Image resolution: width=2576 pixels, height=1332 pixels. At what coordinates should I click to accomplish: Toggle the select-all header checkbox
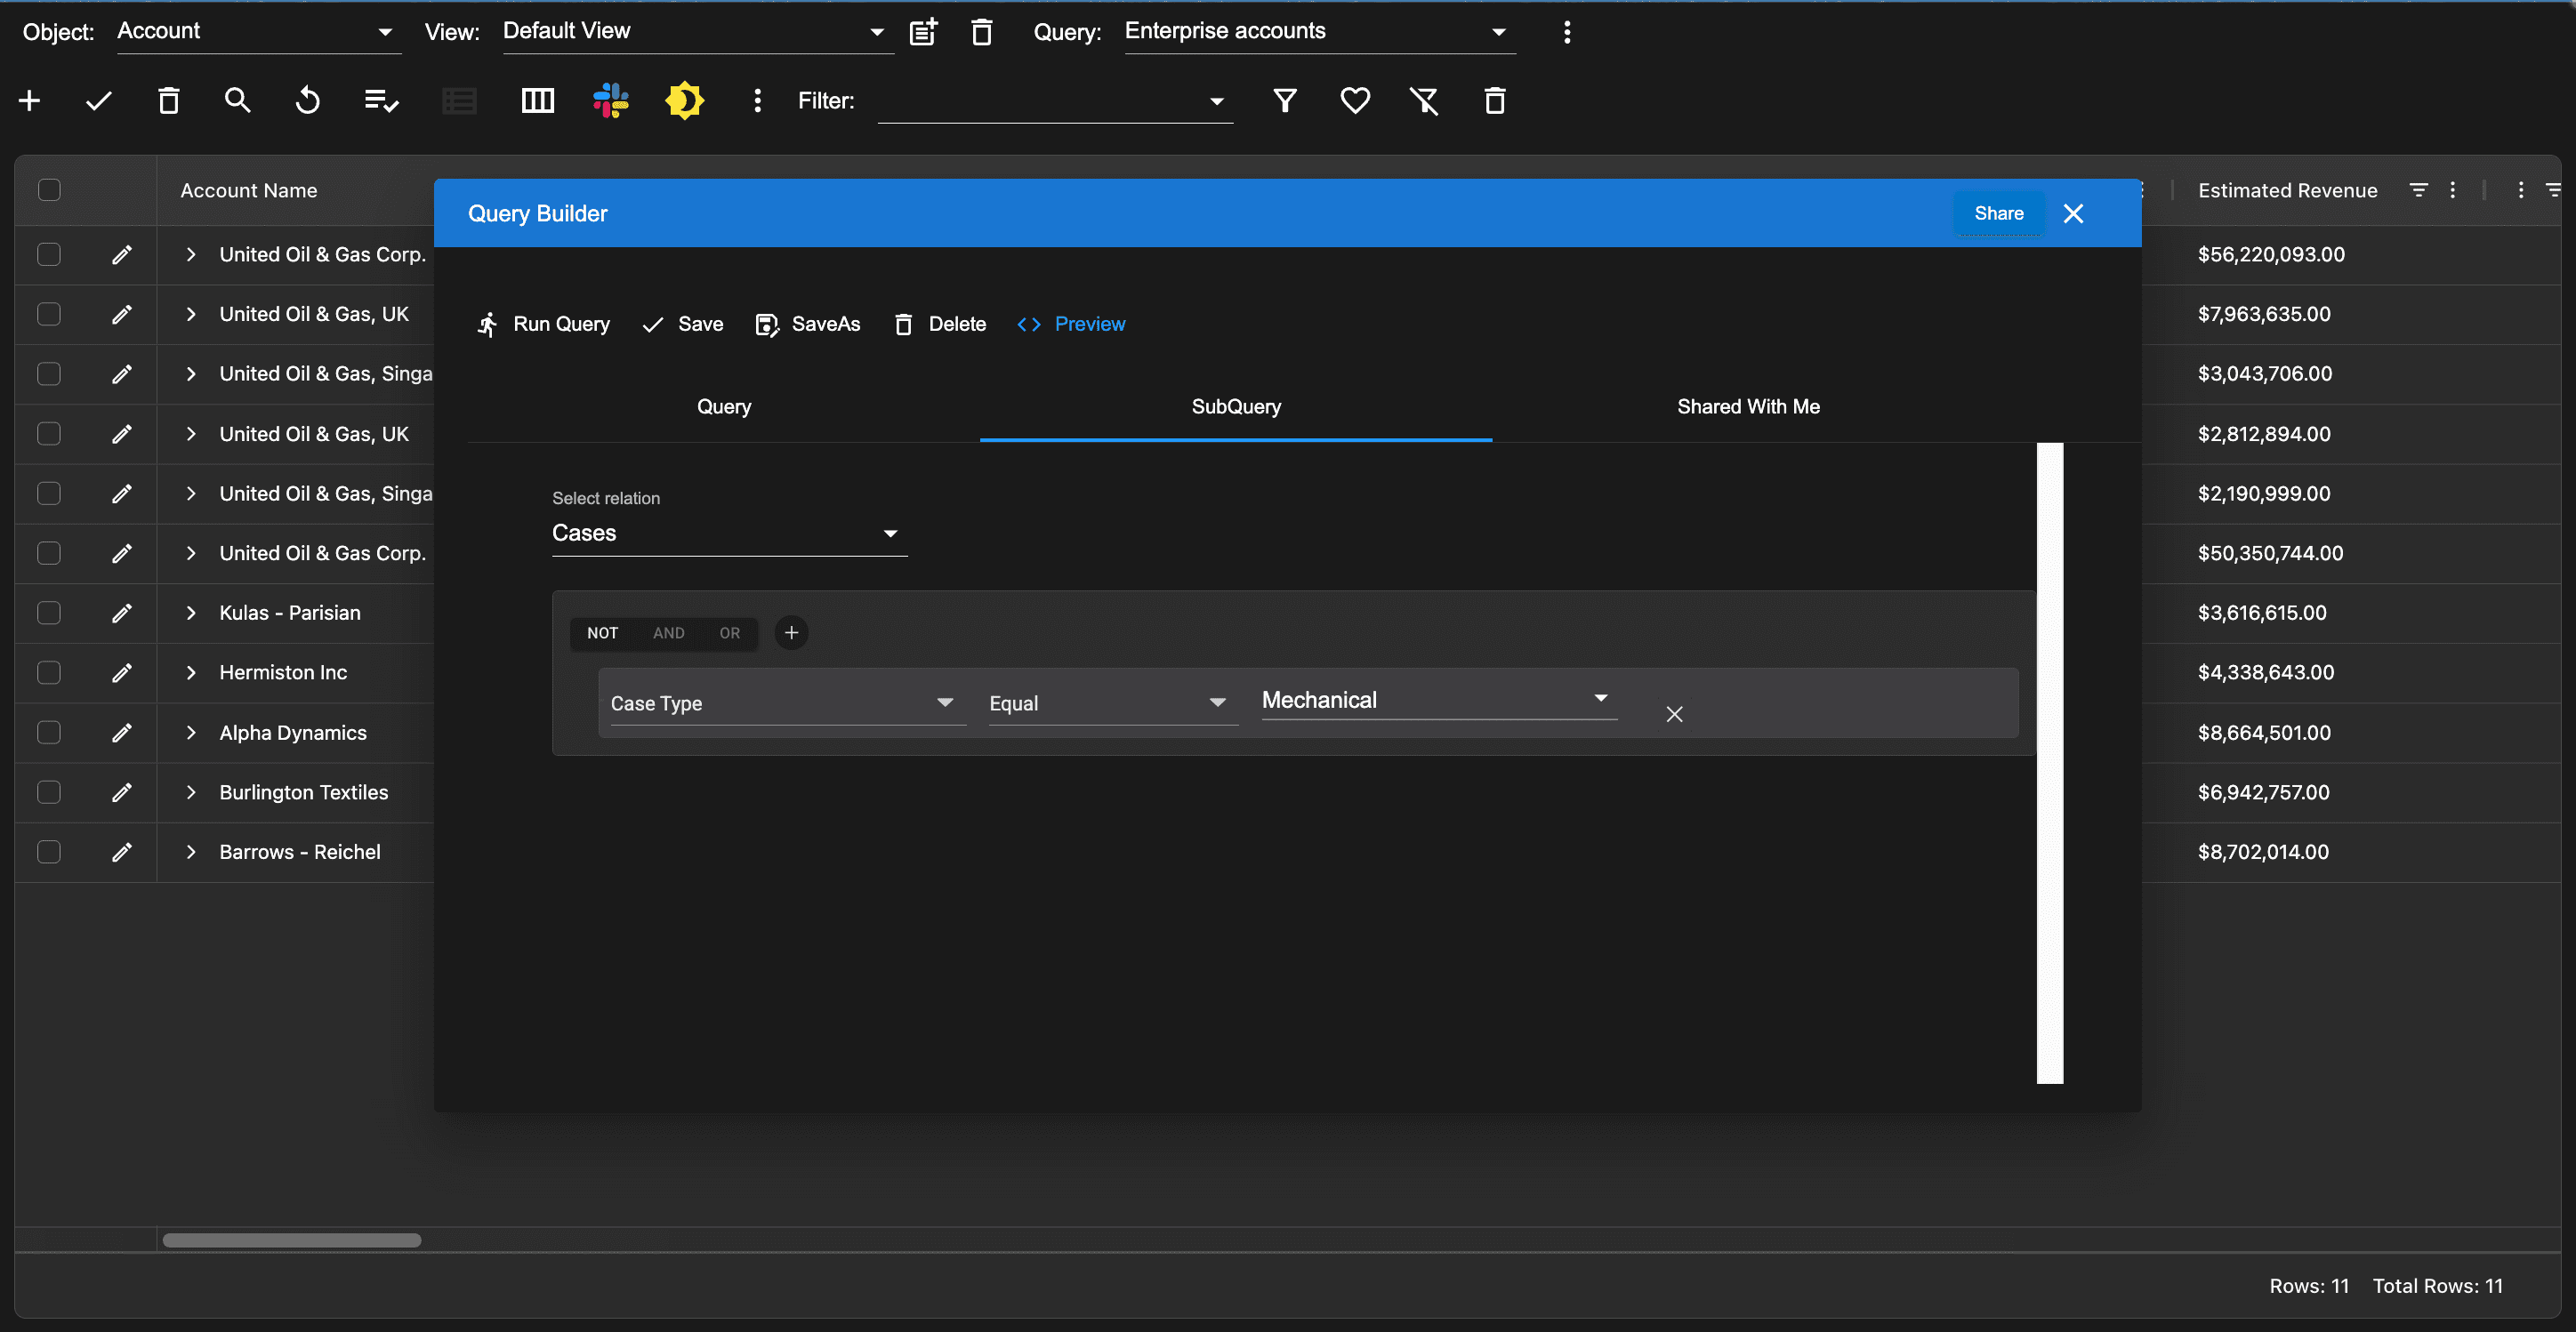(49, 190)
